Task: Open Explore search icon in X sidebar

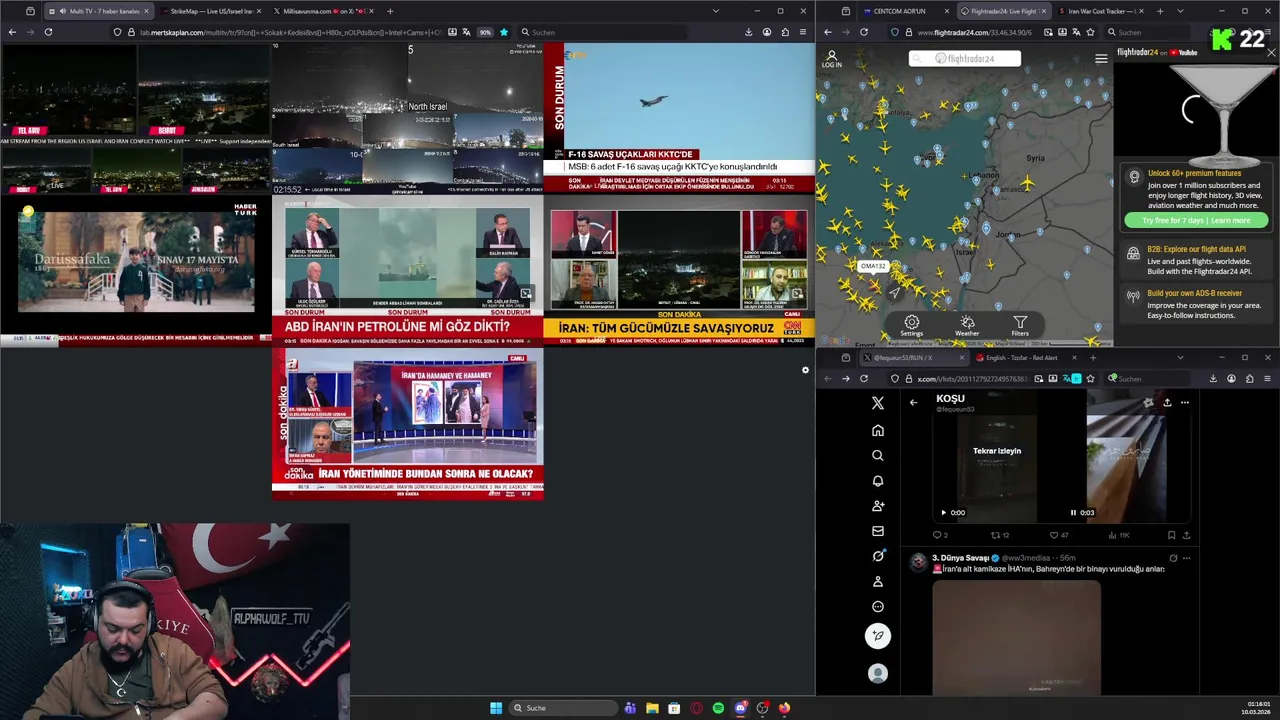Action: pyautogui.click(x=878, y=455)
